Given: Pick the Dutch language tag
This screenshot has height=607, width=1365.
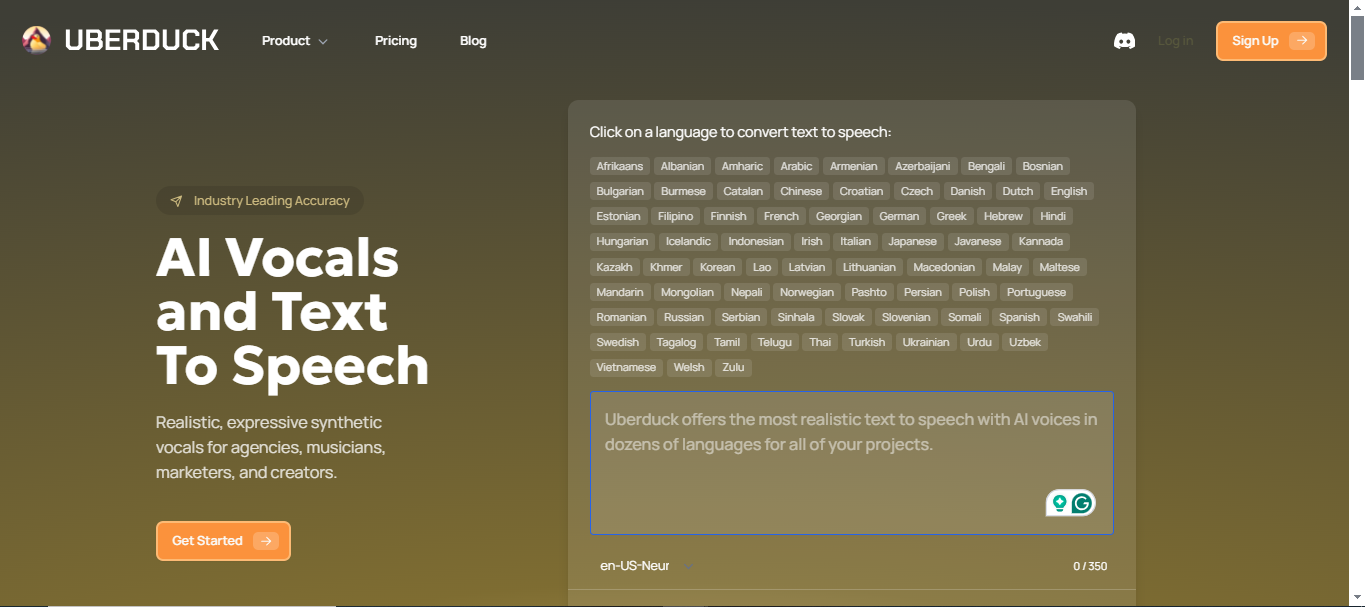Looking at the screenshot, I should pyautogui.click(x=1017, y=191).
